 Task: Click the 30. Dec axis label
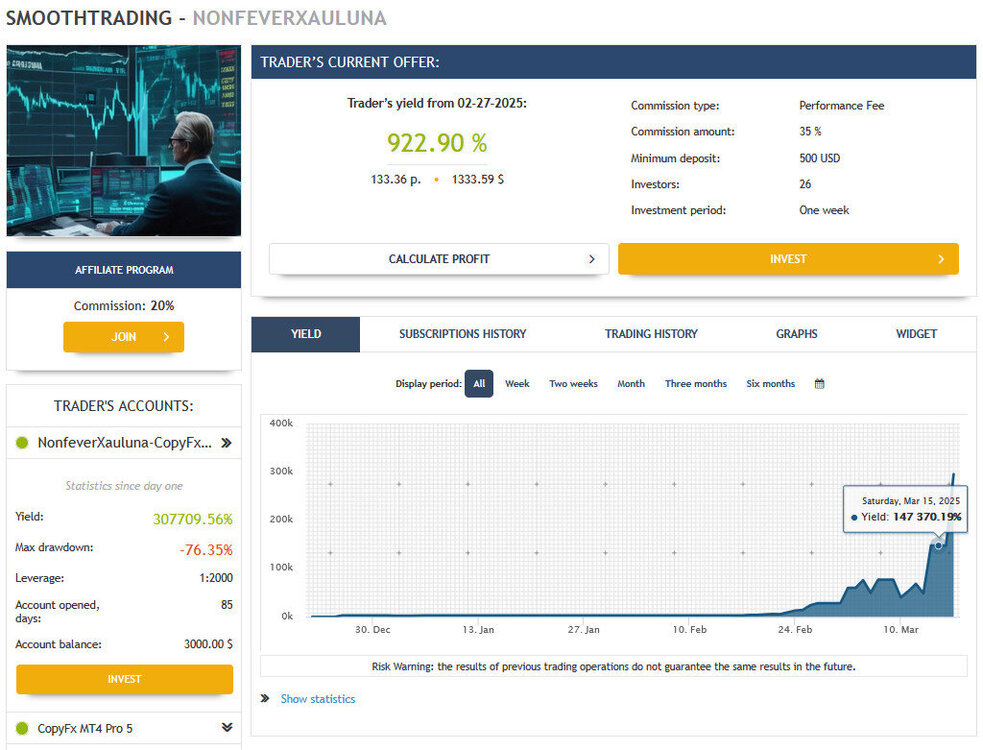(372, 630)
